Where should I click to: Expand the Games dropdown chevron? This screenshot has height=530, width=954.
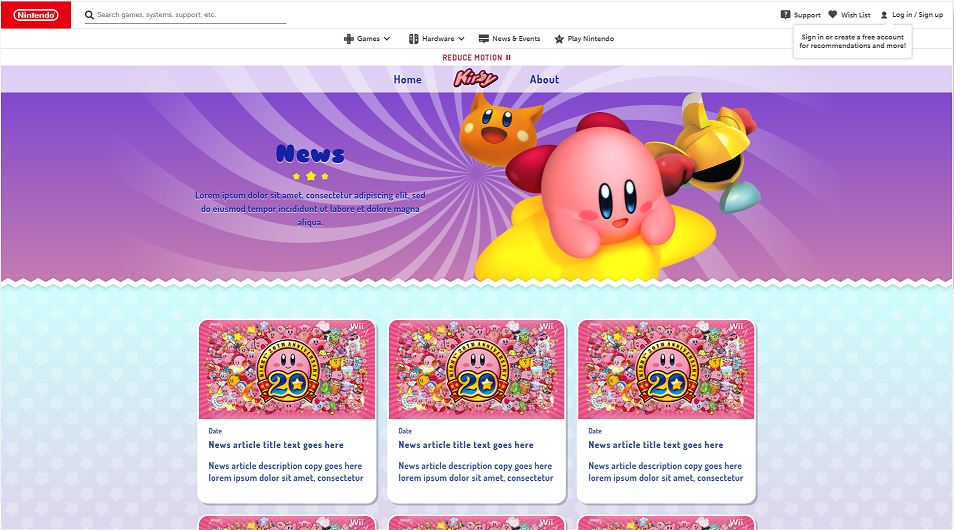(386, 38)
